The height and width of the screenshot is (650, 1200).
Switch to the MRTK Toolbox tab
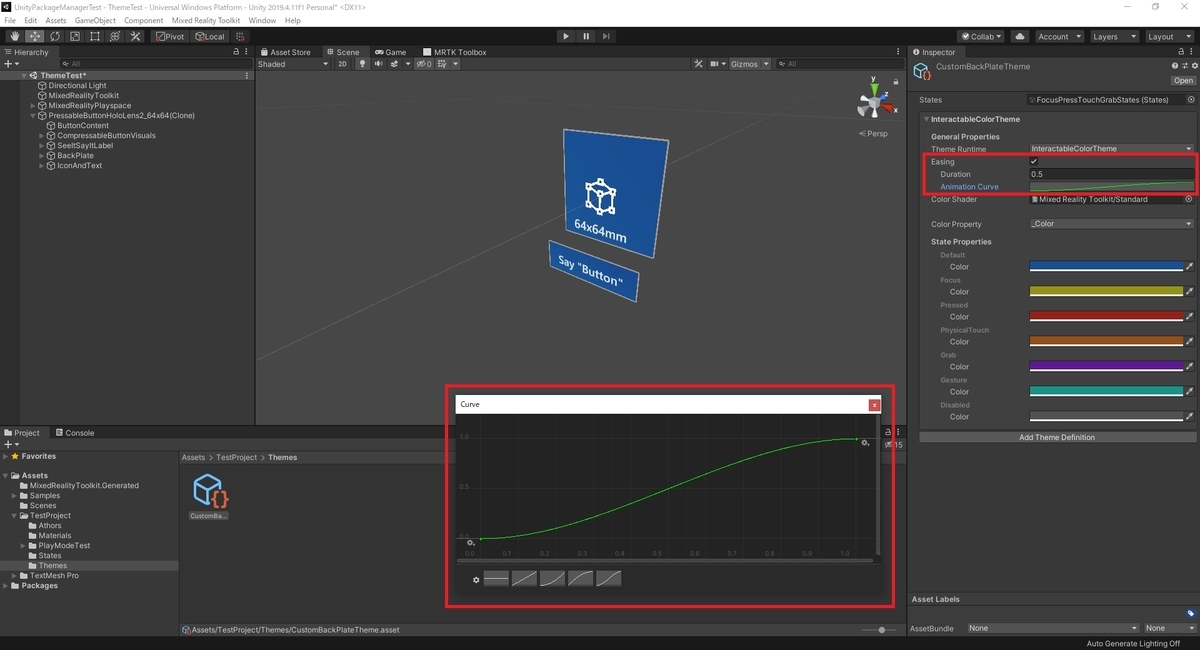tap(455, 52)
